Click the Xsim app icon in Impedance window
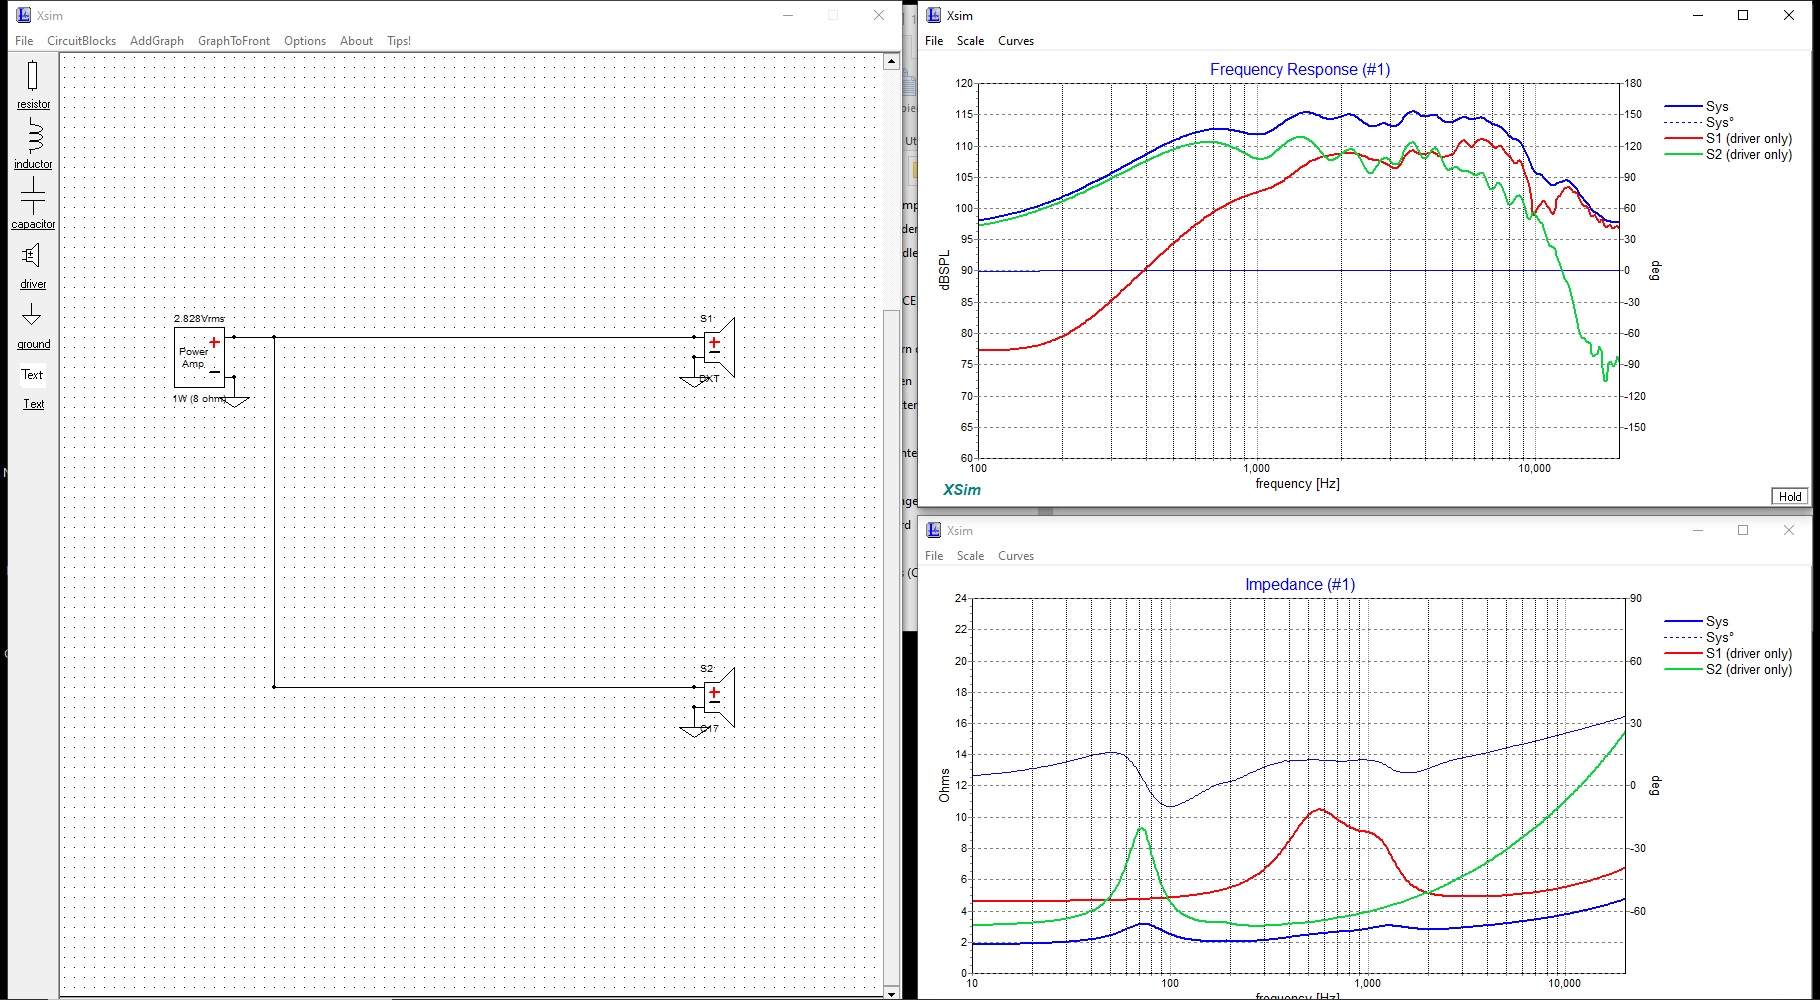The image size is (1820, 1000). click(934, 530)
